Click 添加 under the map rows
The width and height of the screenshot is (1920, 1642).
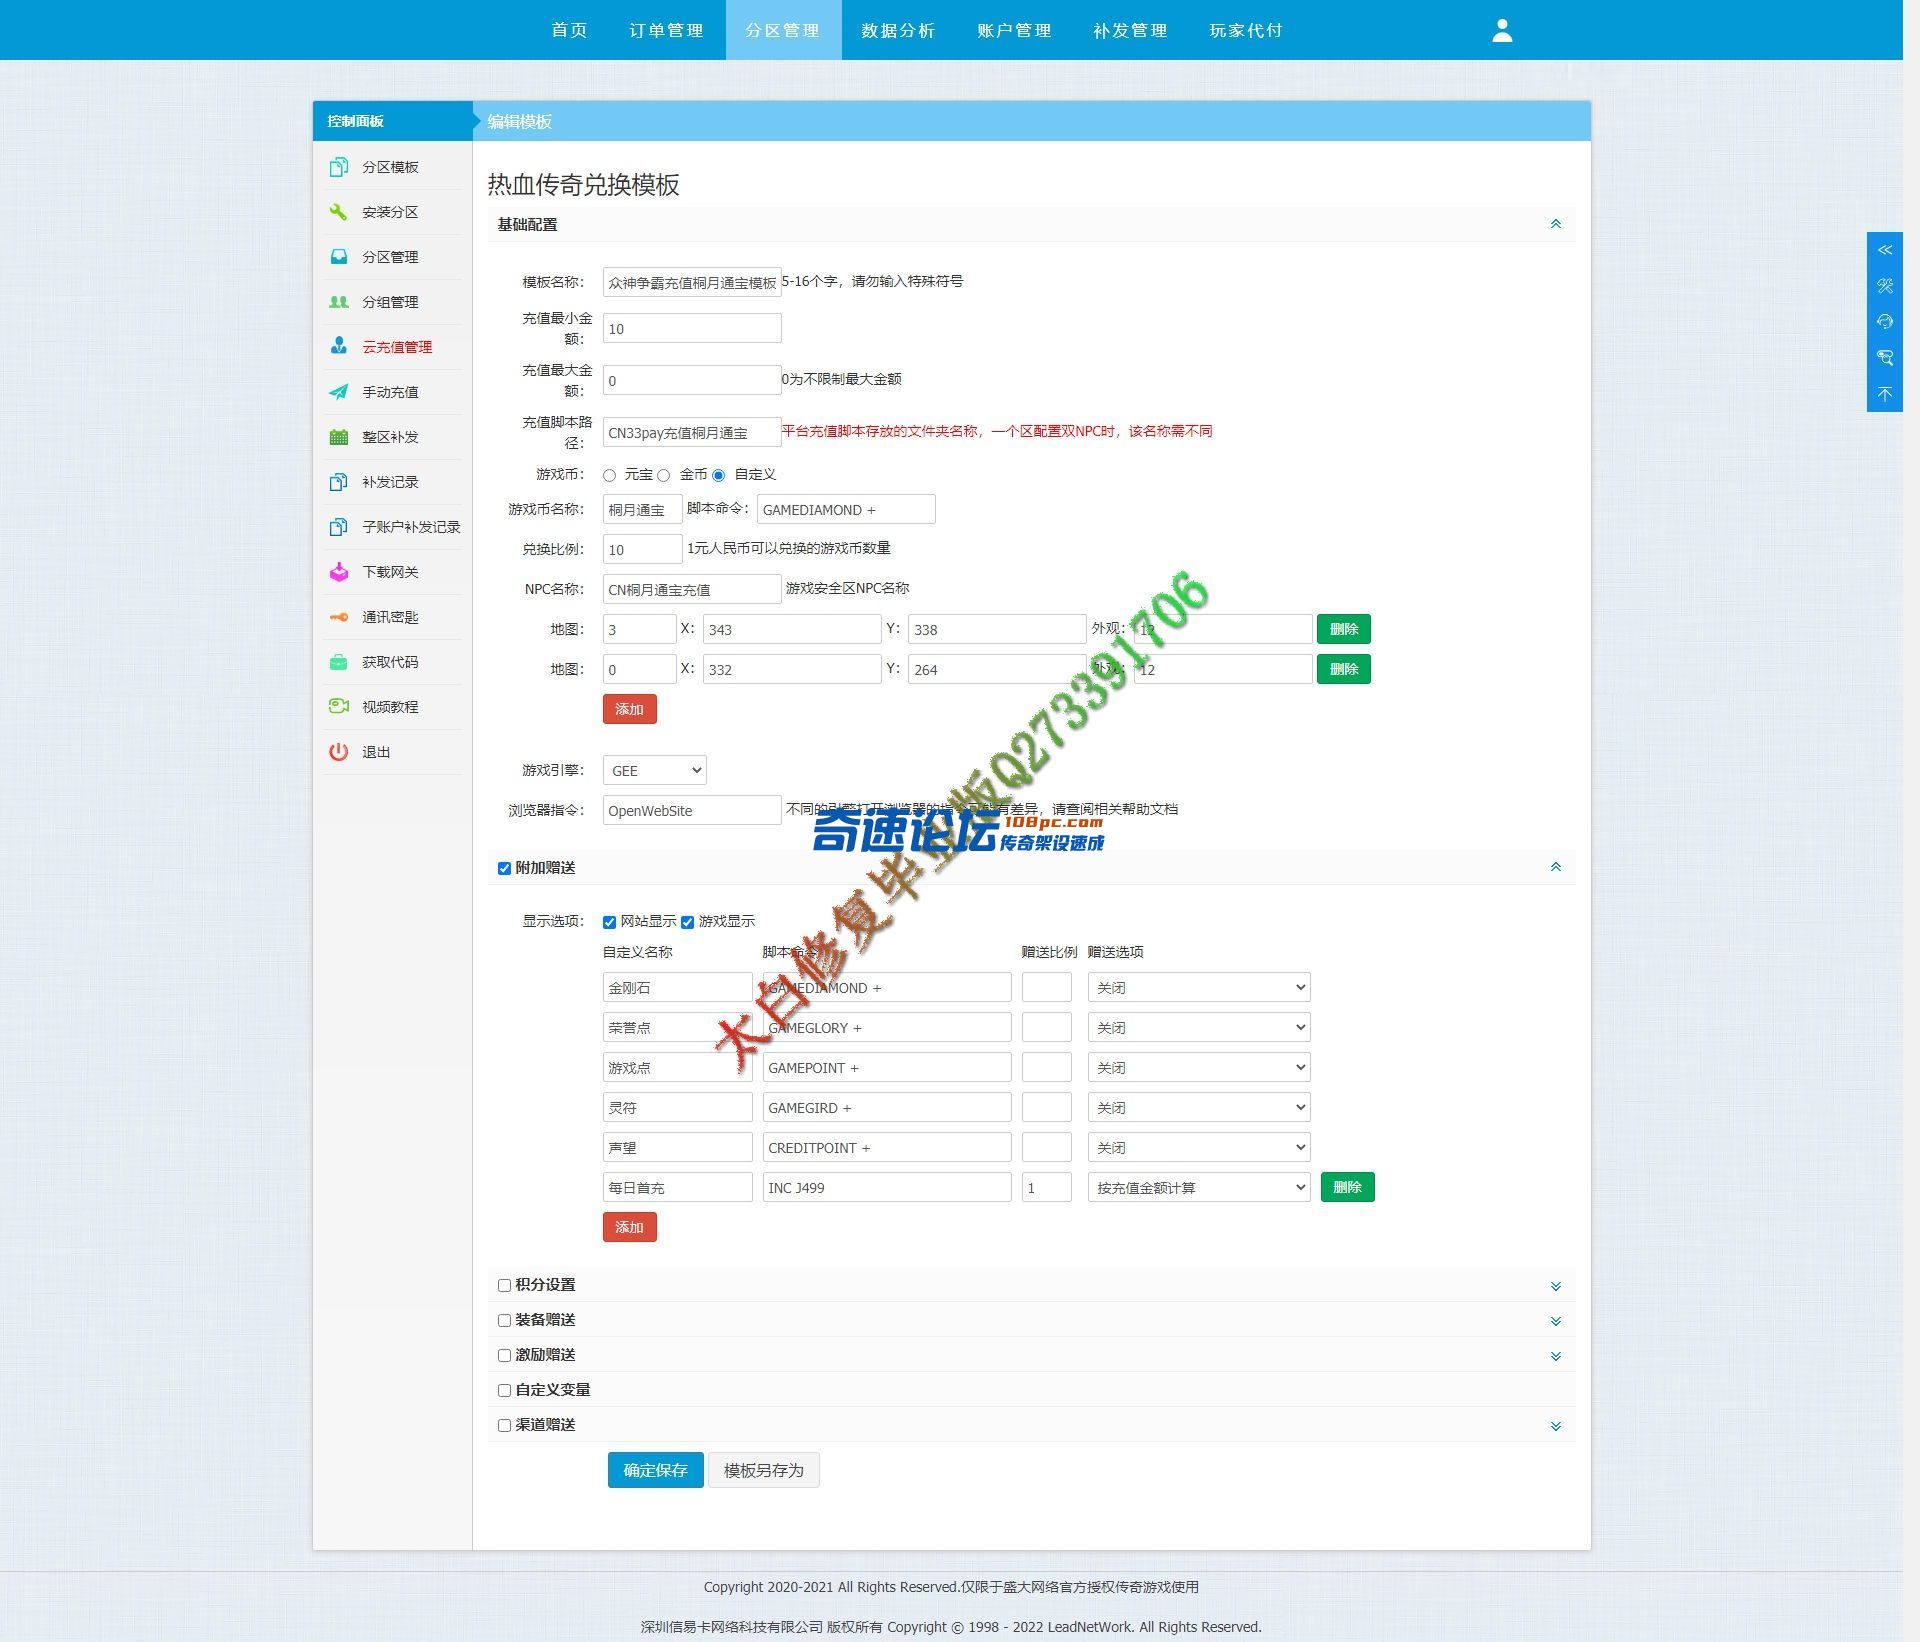pyautogui.click(x=629, y=709)
